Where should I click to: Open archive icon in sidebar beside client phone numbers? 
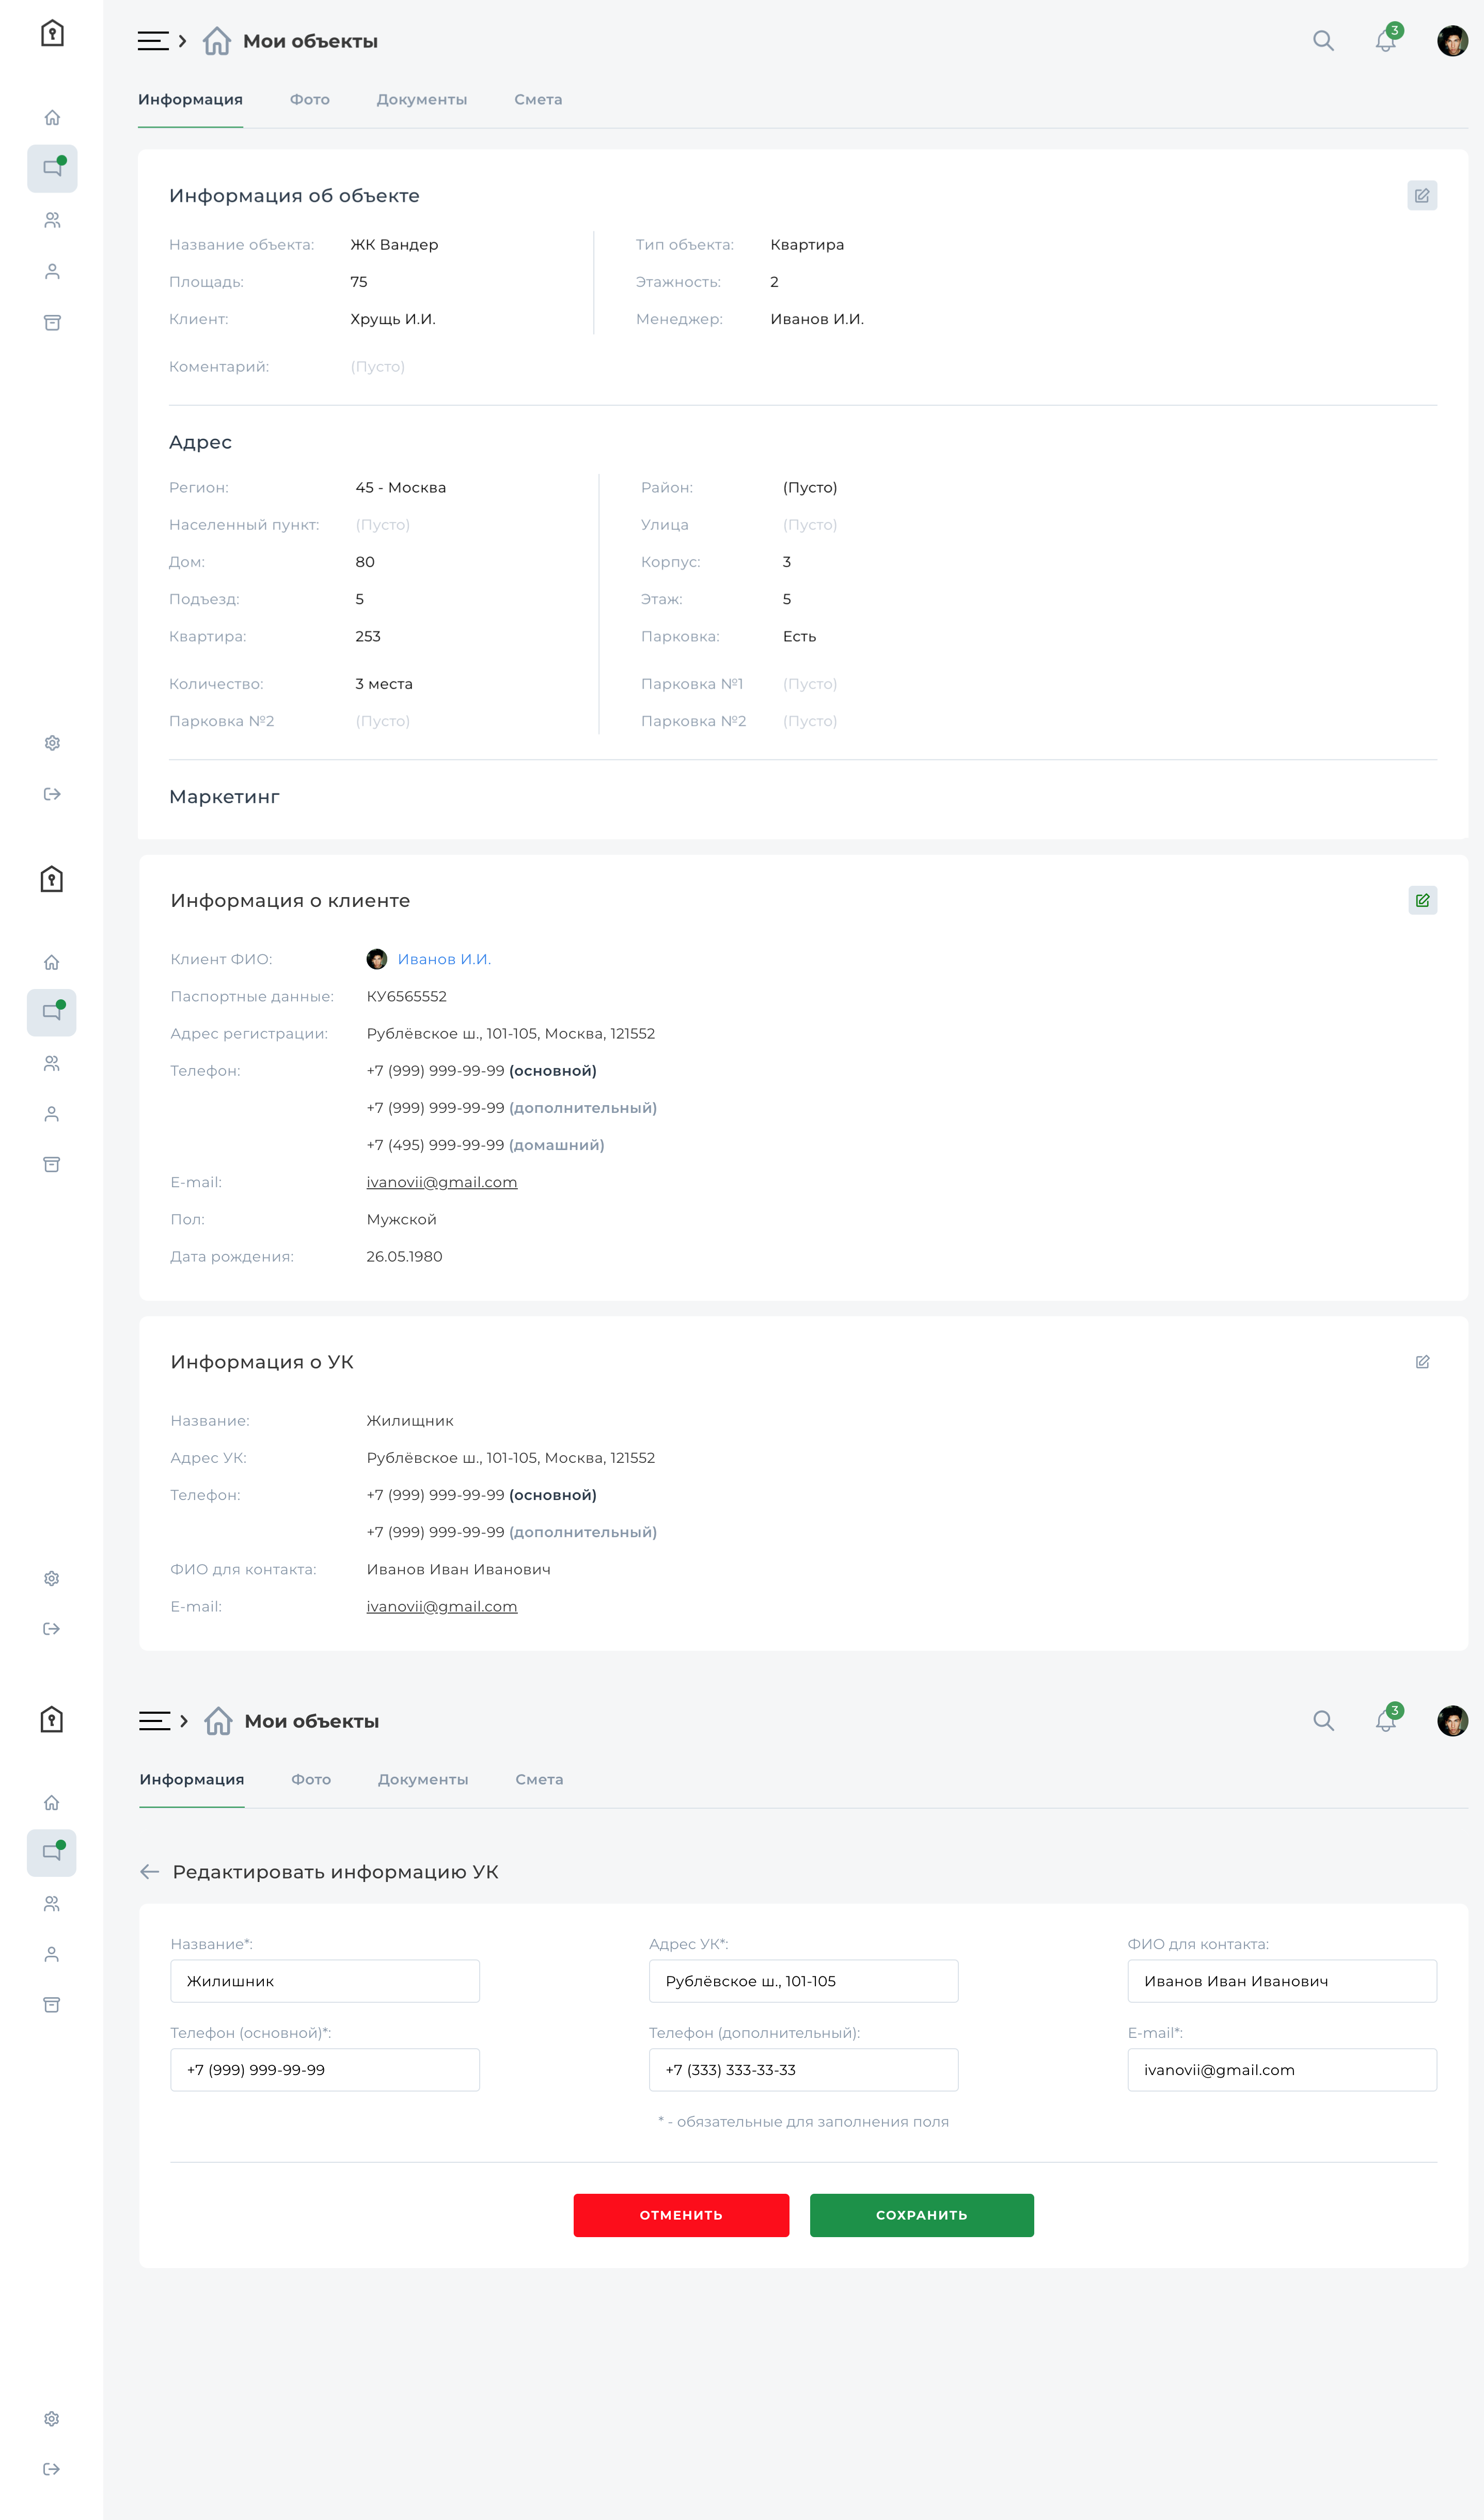[x=51, y=1164]
